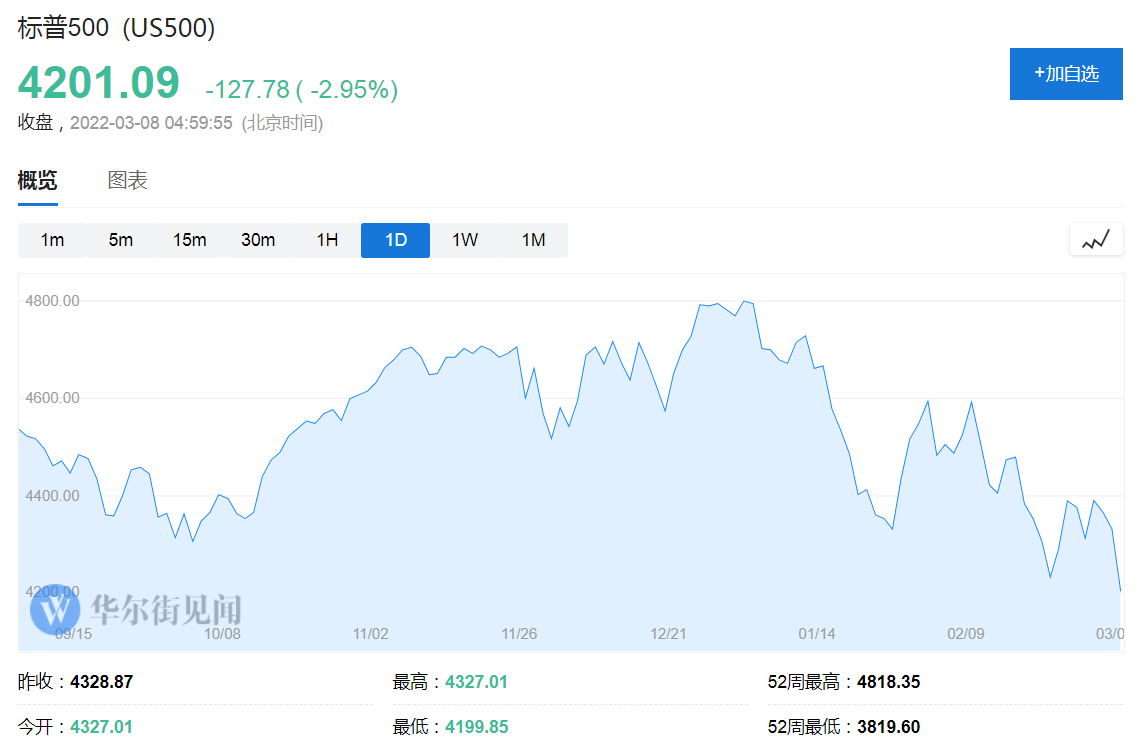Screen dimensions: 1137x747
Task: Select the 1m interval
Action: 52,240
